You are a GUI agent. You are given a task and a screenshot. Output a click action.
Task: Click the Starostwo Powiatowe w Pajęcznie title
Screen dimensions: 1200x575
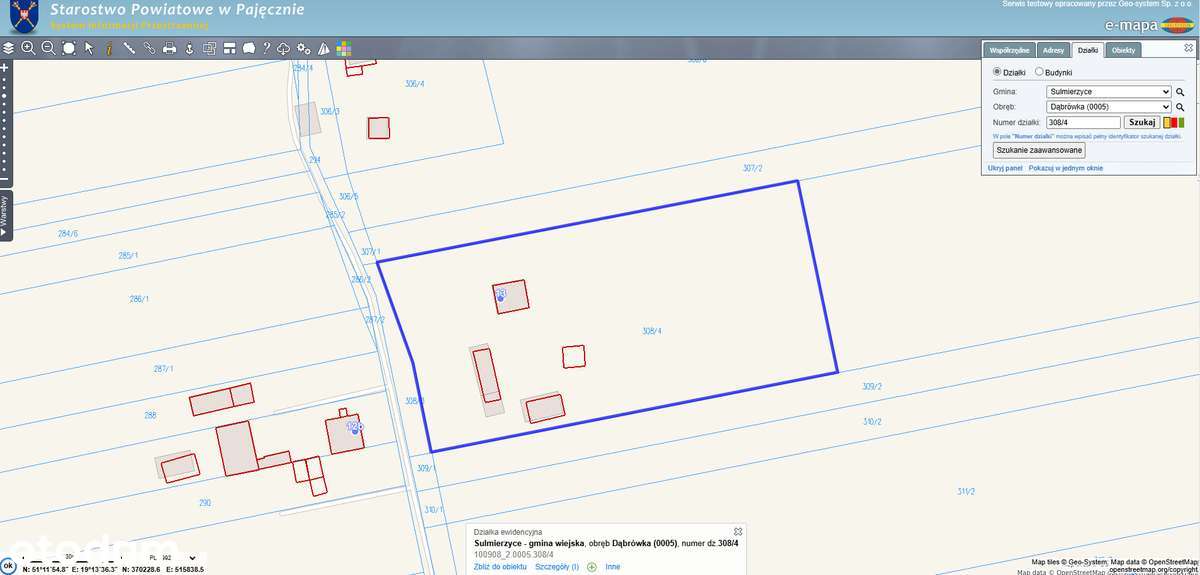[x=176, y=10]
